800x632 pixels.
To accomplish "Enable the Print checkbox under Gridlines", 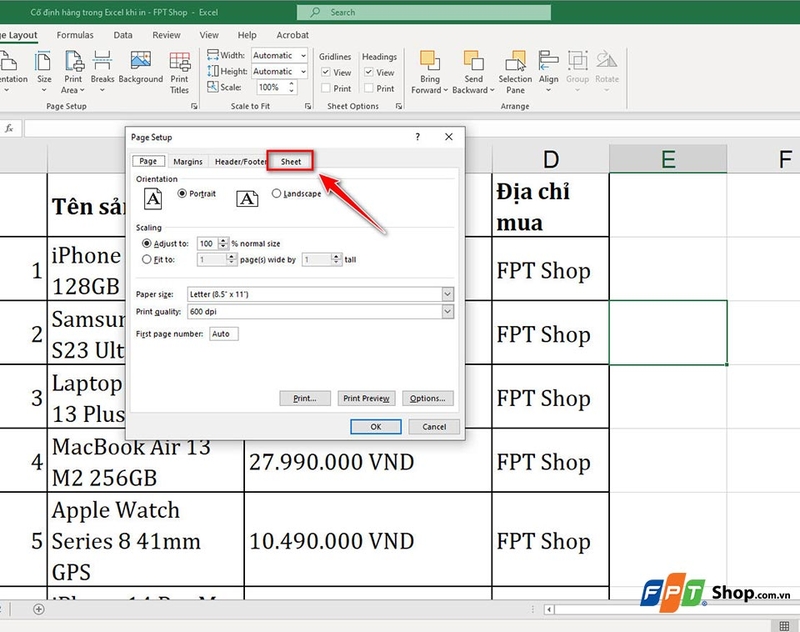I will point(324,88).
